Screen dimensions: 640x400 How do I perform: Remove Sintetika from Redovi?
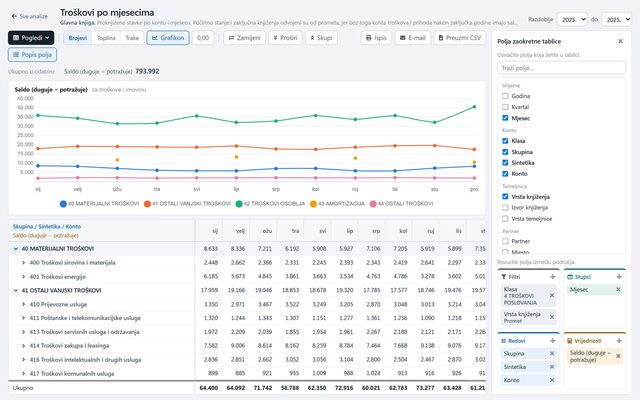point(552,367)
